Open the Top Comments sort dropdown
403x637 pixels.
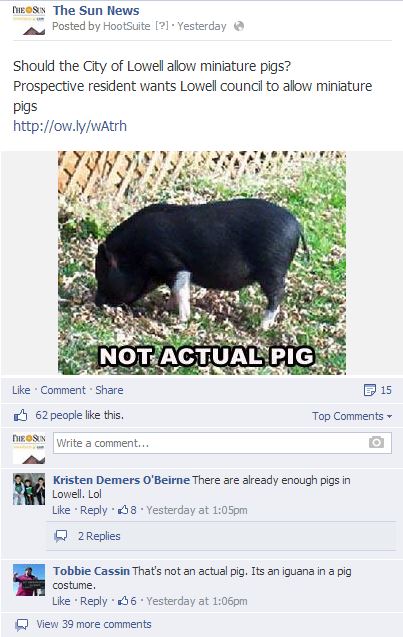(352, 416)
